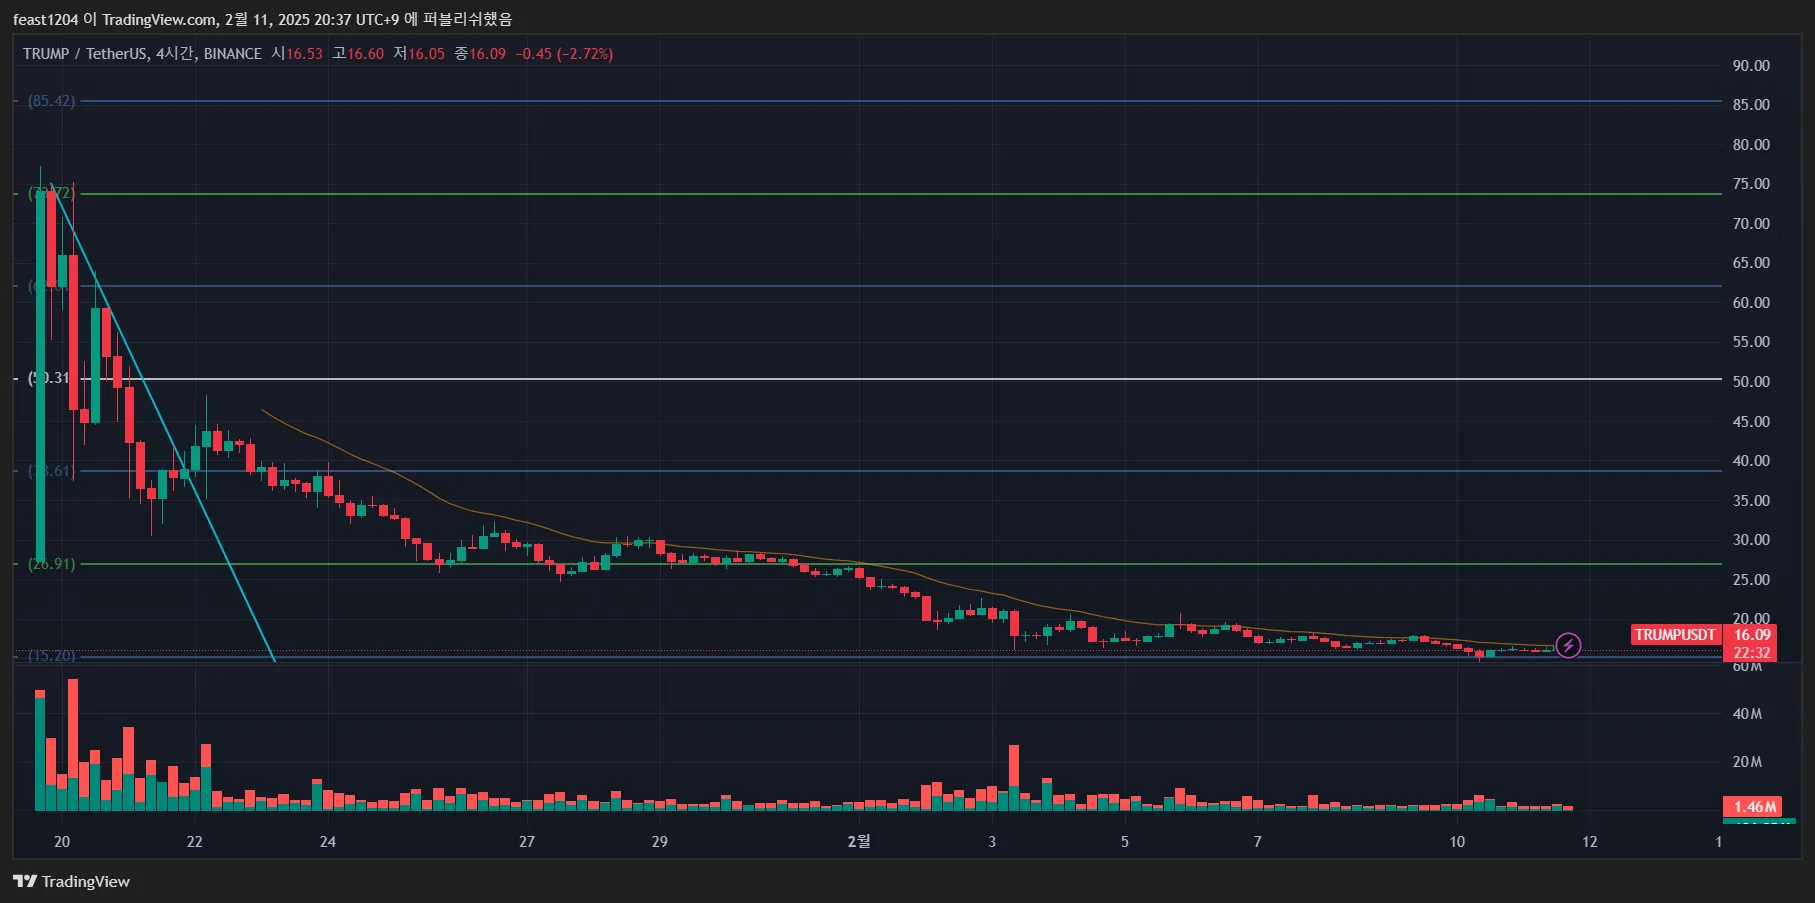Click the feast1204 publisher name at top
Image resolution: width=1815 pixels, height=903 pixels.
point(45,19)
